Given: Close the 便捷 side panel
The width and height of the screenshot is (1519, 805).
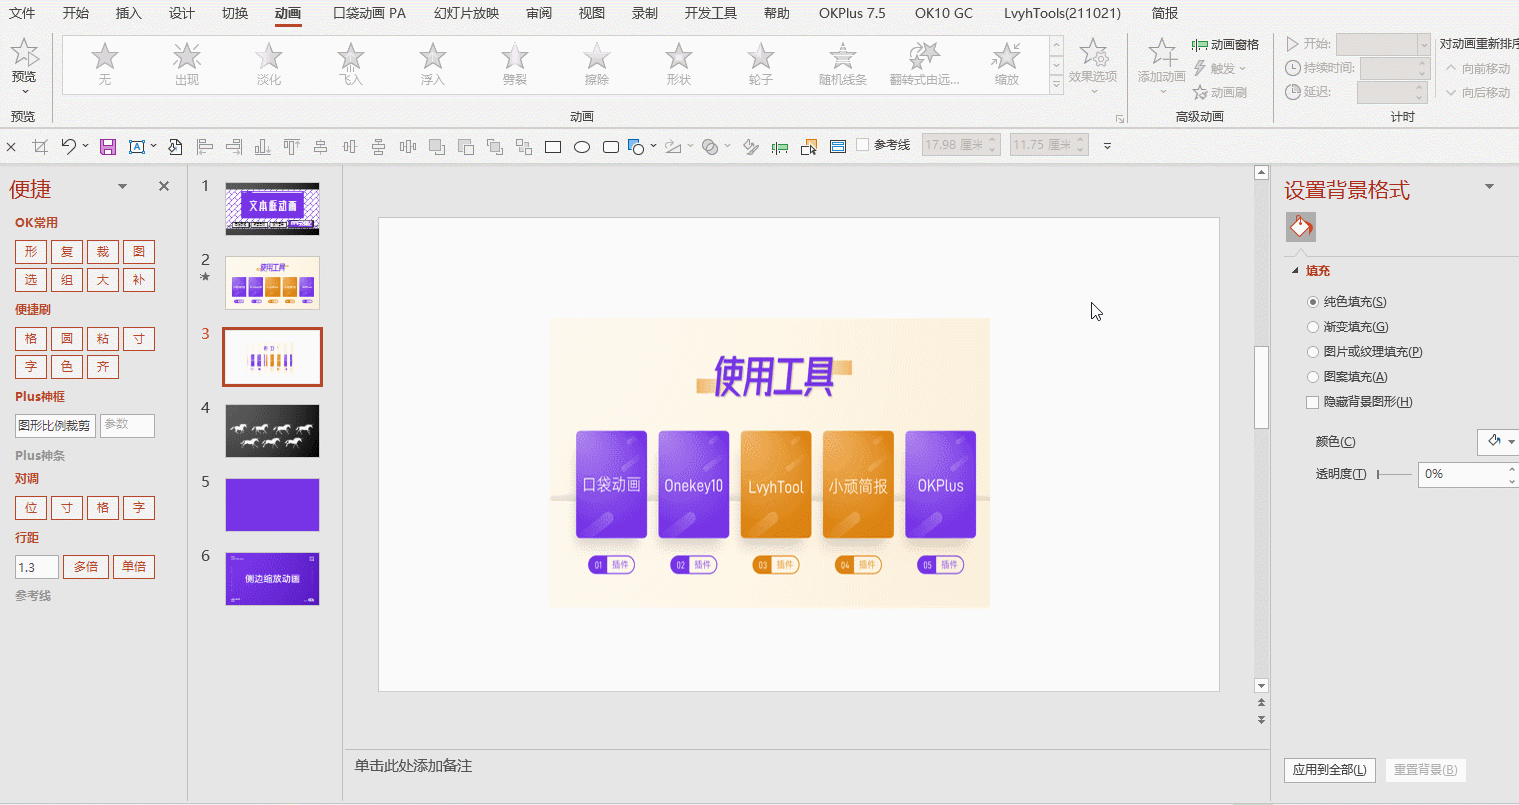Looking at the screenshot, I should click(164, 187).
